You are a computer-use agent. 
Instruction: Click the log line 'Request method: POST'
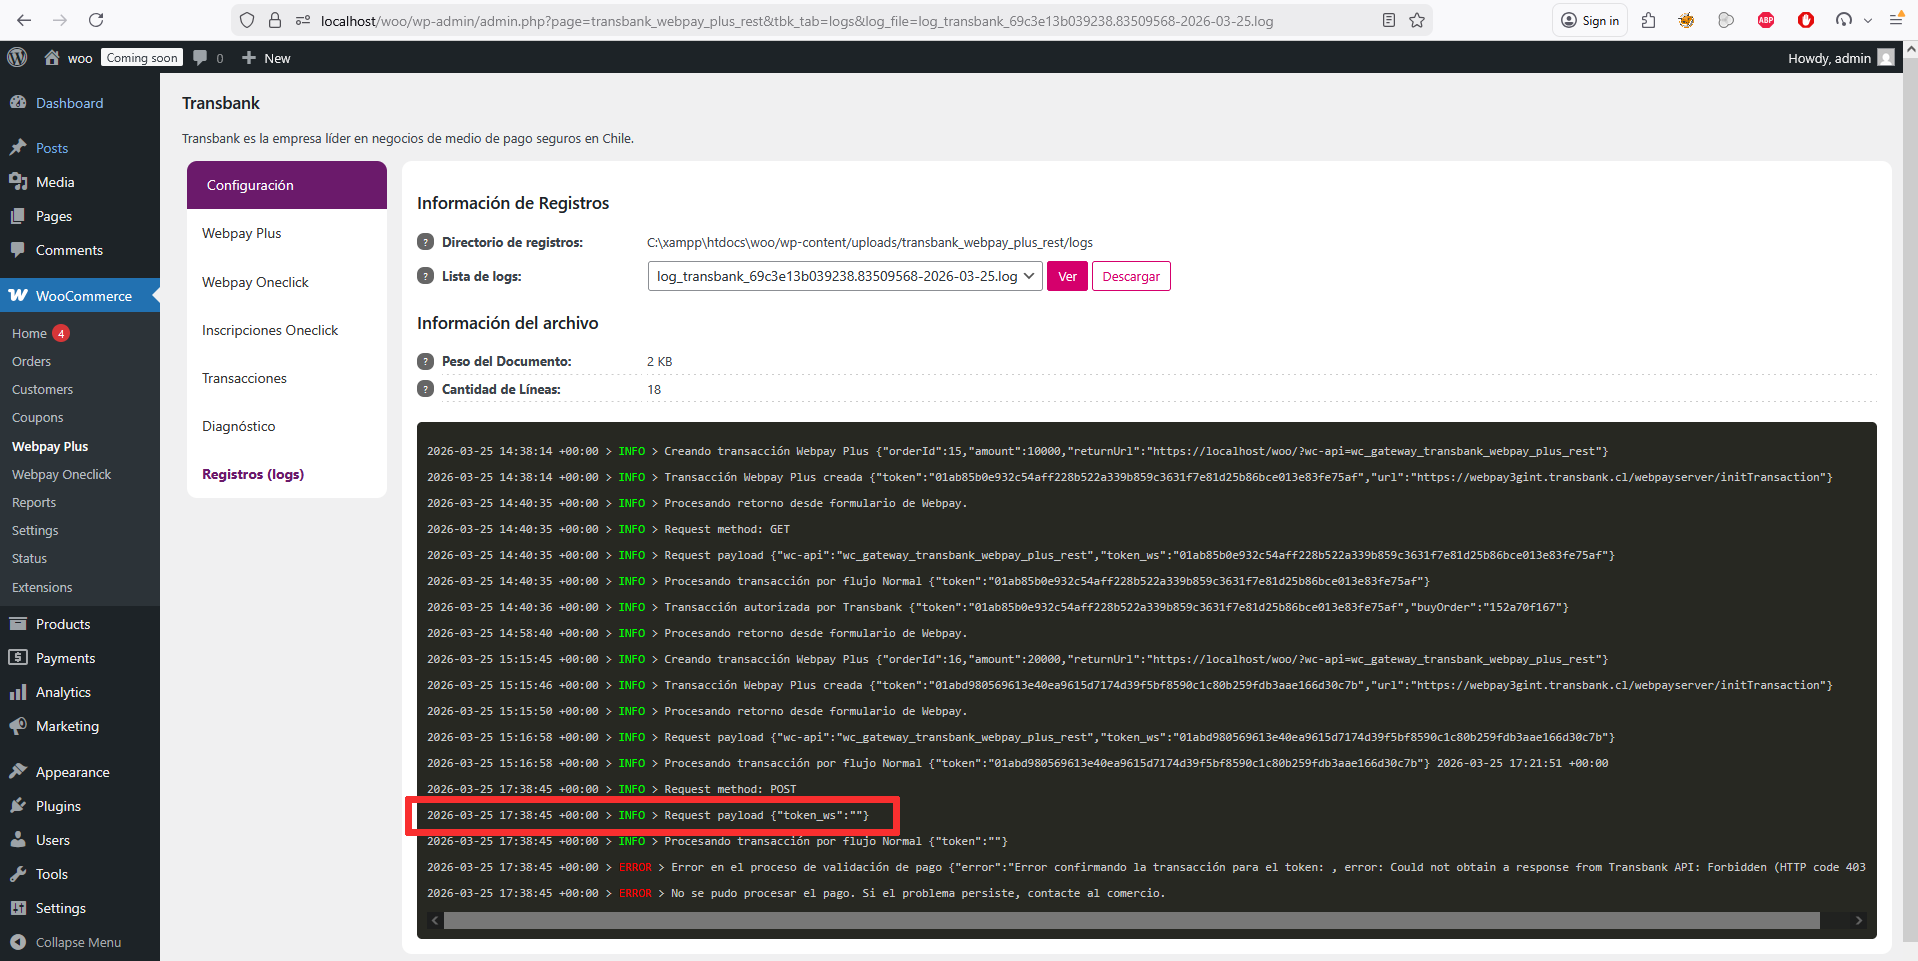point(612,789)
